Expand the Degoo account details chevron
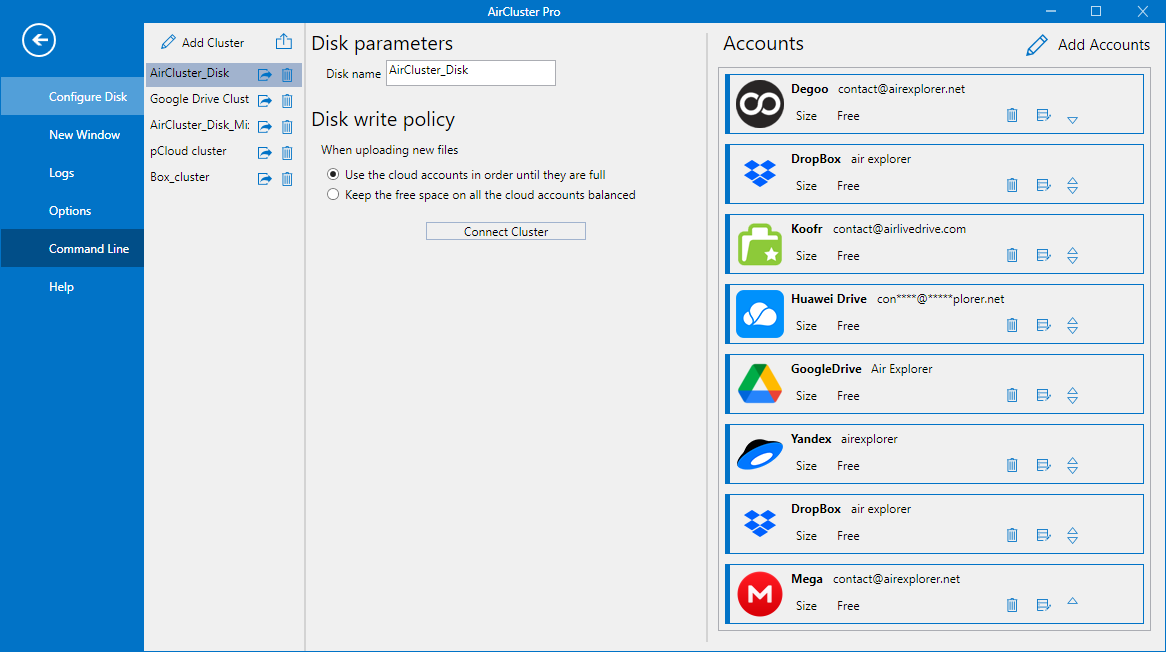The width and height of the screenshot is (1166, 652). (1072, 119)
